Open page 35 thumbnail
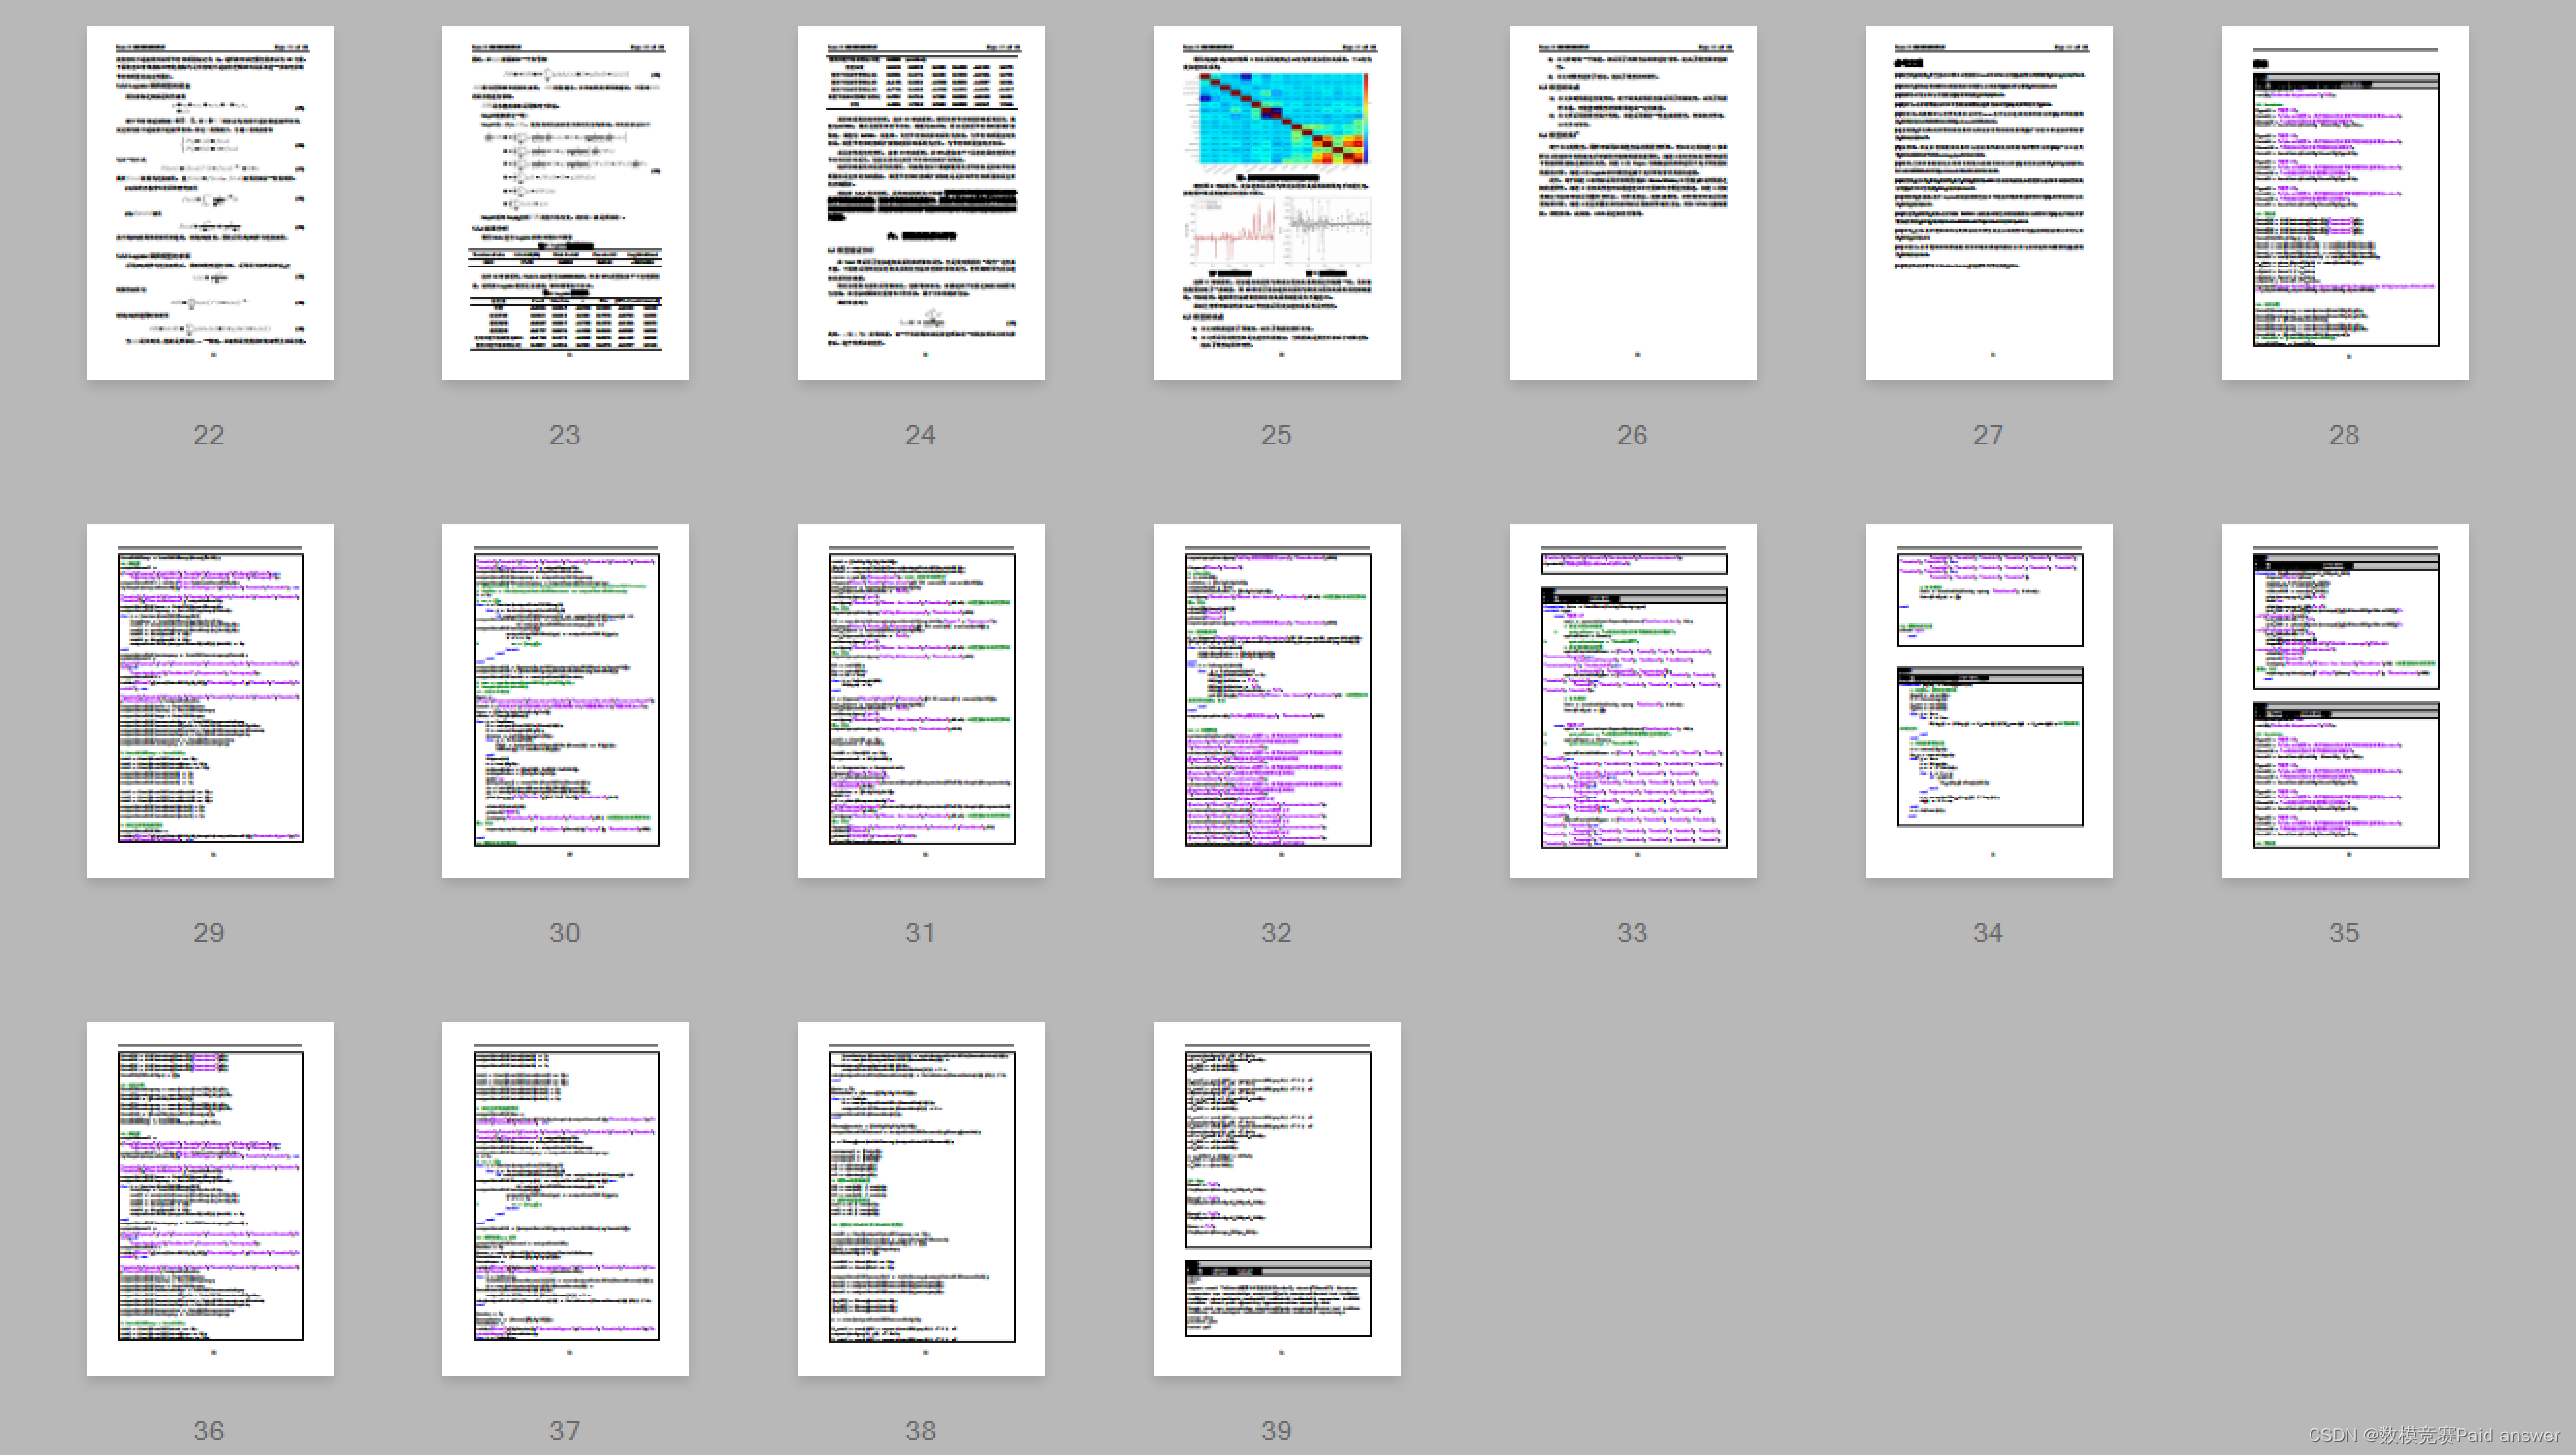This screenshot has width=2576, height=1455. pos(2345,701)
